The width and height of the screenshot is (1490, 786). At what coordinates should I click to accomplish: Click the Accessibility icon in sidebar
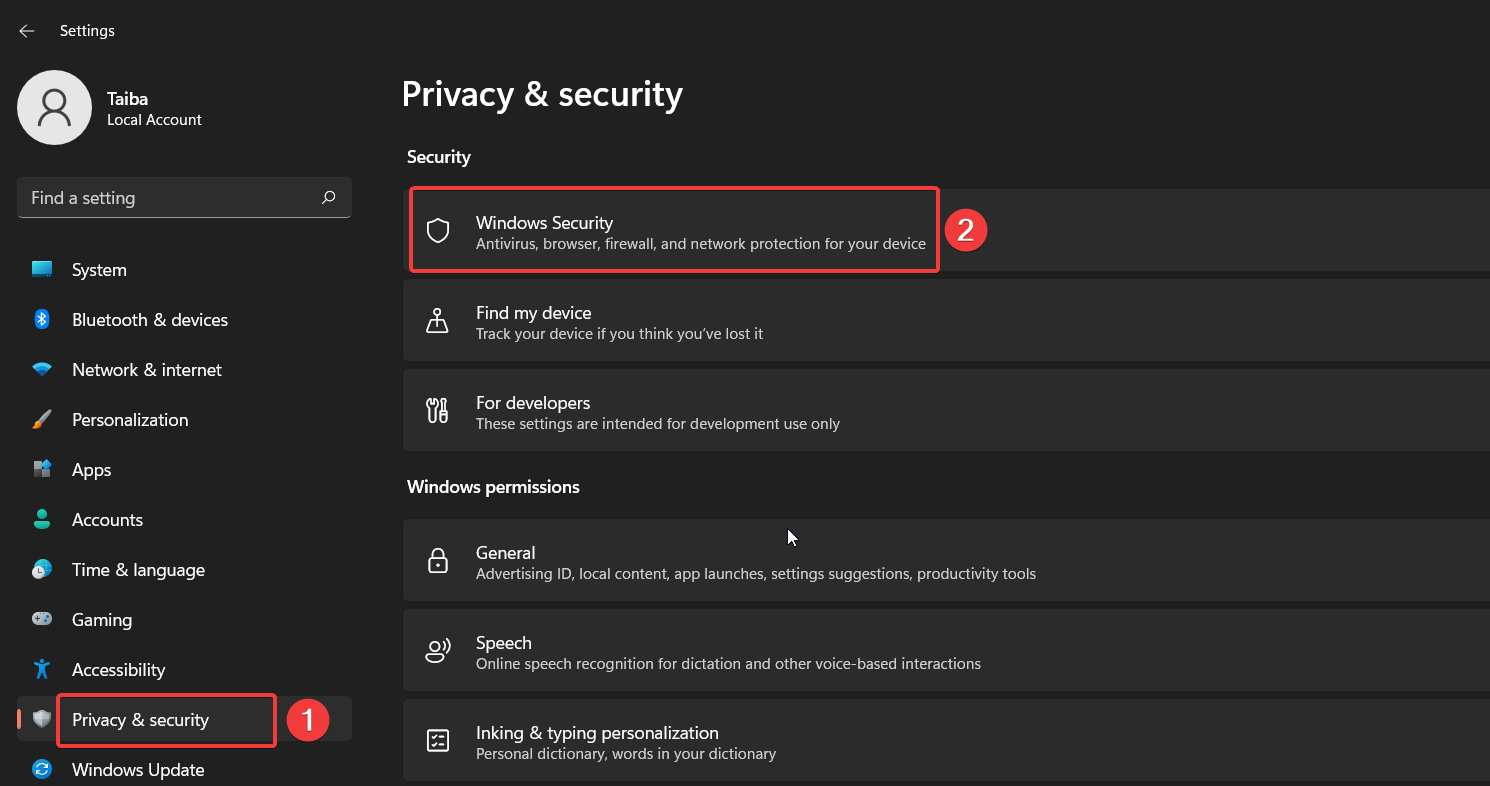pos(42,669)
